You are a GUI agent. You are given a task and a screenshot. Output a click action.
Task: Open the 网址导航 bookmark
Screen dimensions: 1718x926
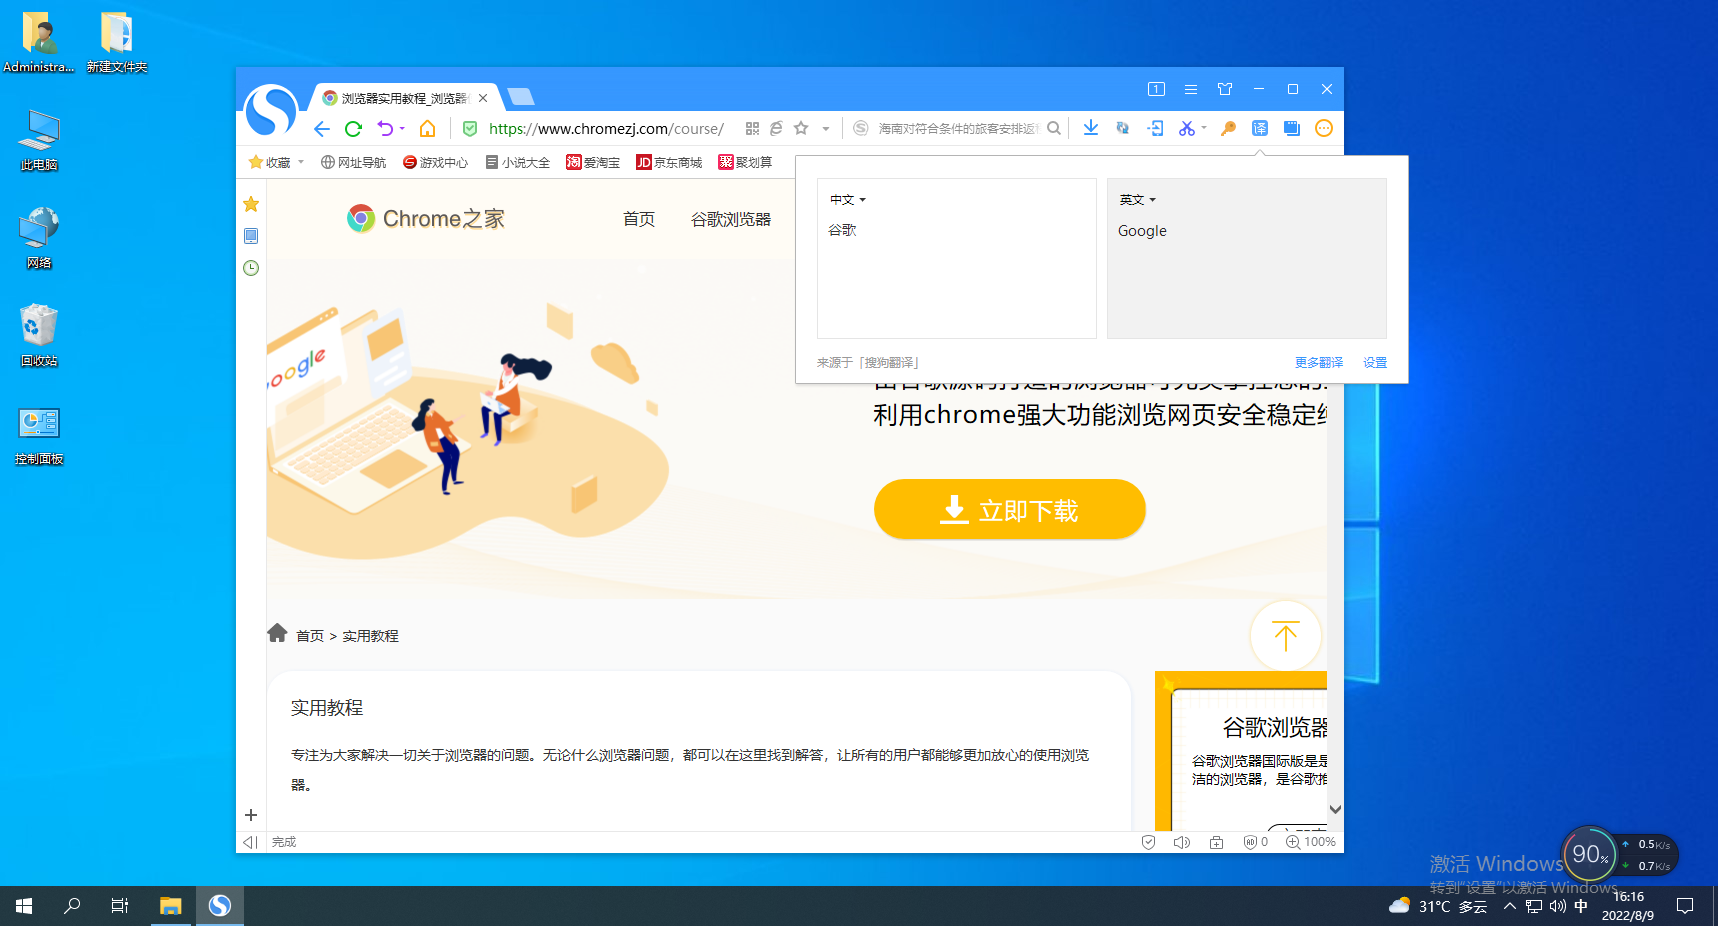(353, 162)
